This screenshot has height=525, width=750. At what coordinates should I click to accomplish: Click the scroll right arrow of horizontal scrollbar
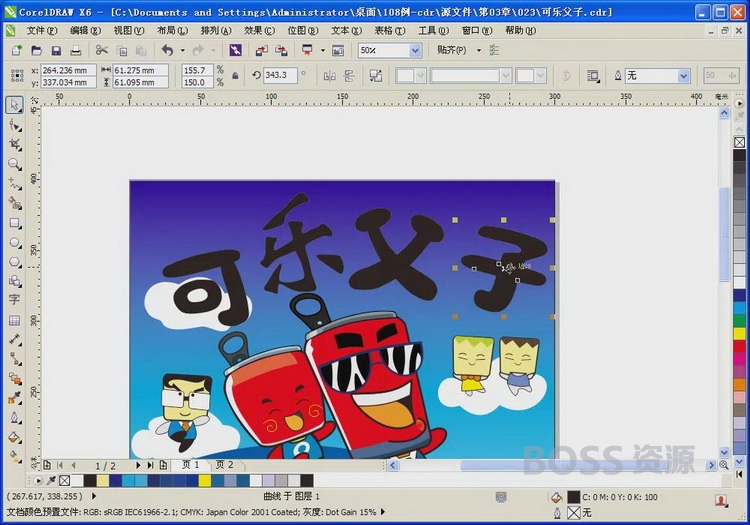pyautogui.click(x=711, y=465)
